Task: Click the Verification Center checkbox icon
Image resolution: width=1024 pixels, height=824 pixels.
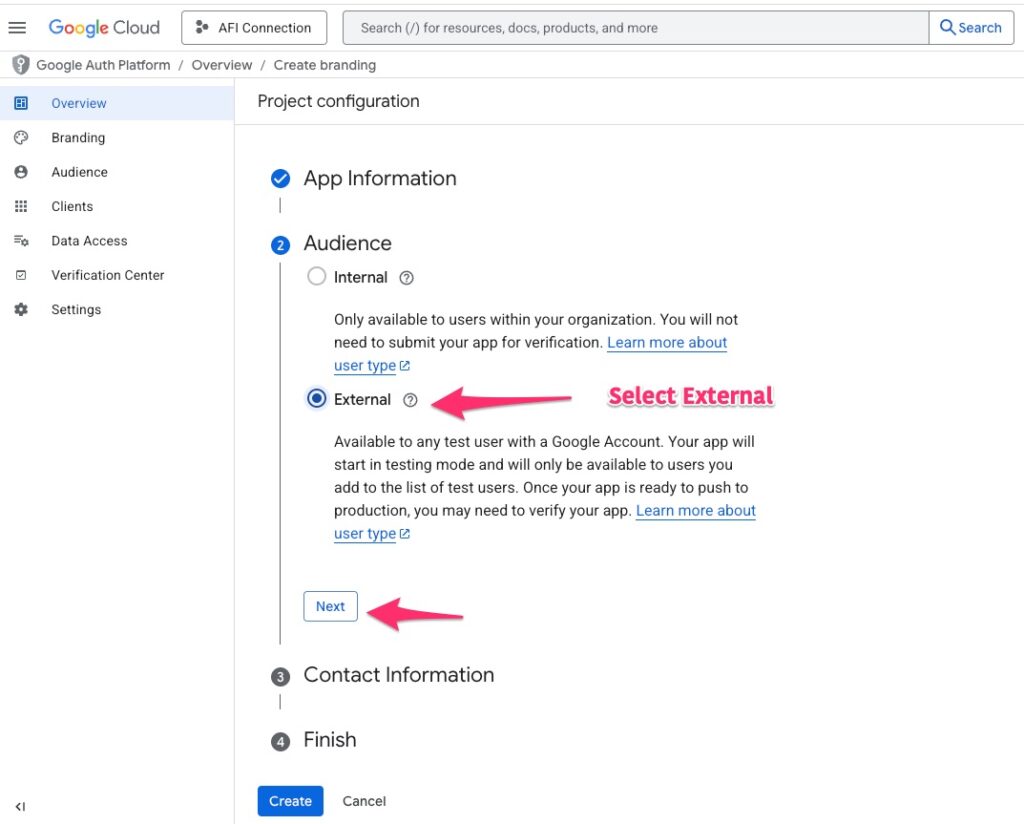Action: tap(21, 275)
